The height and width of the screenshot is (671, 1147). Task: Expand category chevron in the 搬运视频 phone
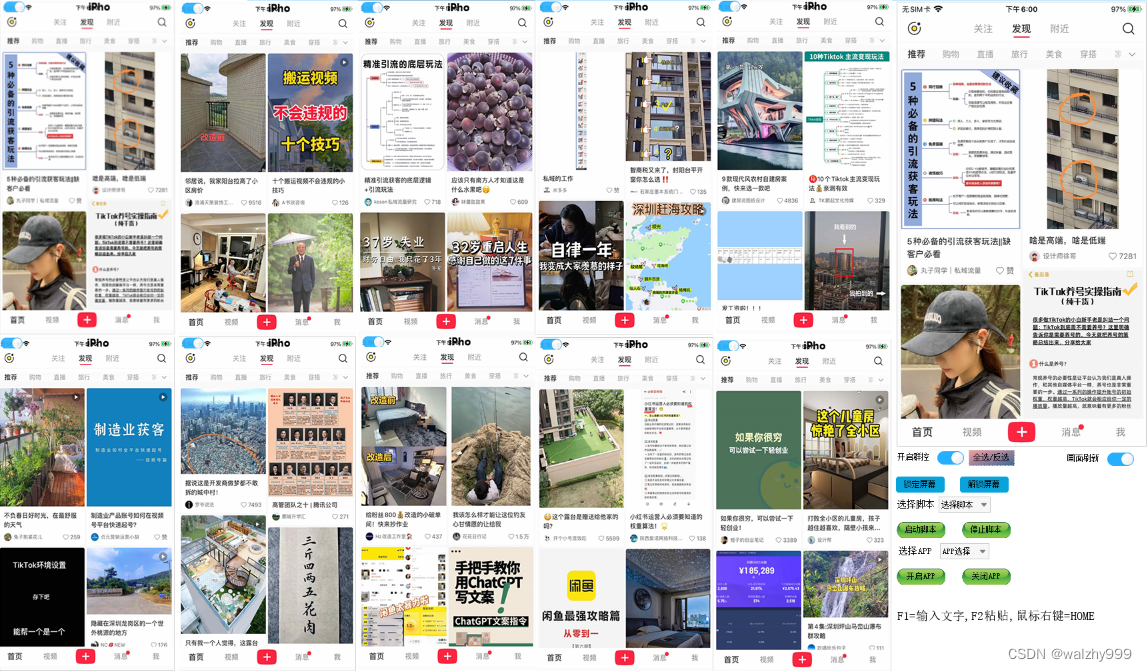coord(345,42)
